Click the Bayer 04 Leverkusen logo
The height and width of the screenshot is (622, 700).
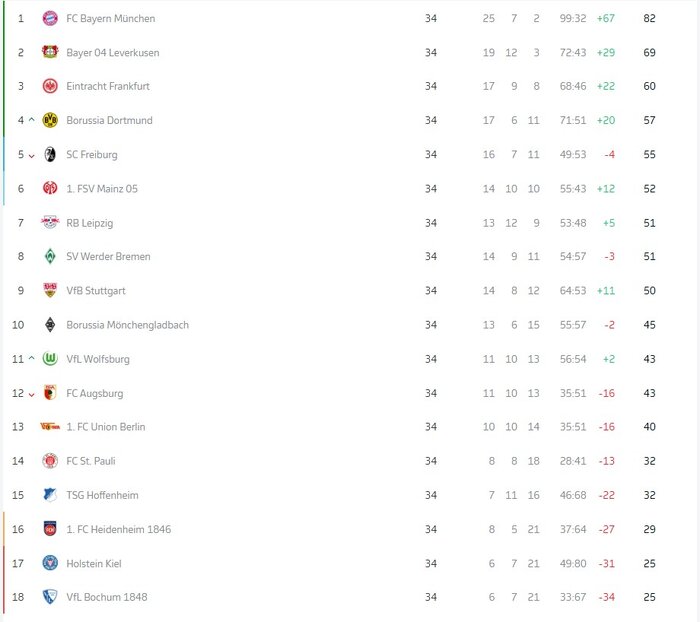pyautogui.click(x=50, y=53)
